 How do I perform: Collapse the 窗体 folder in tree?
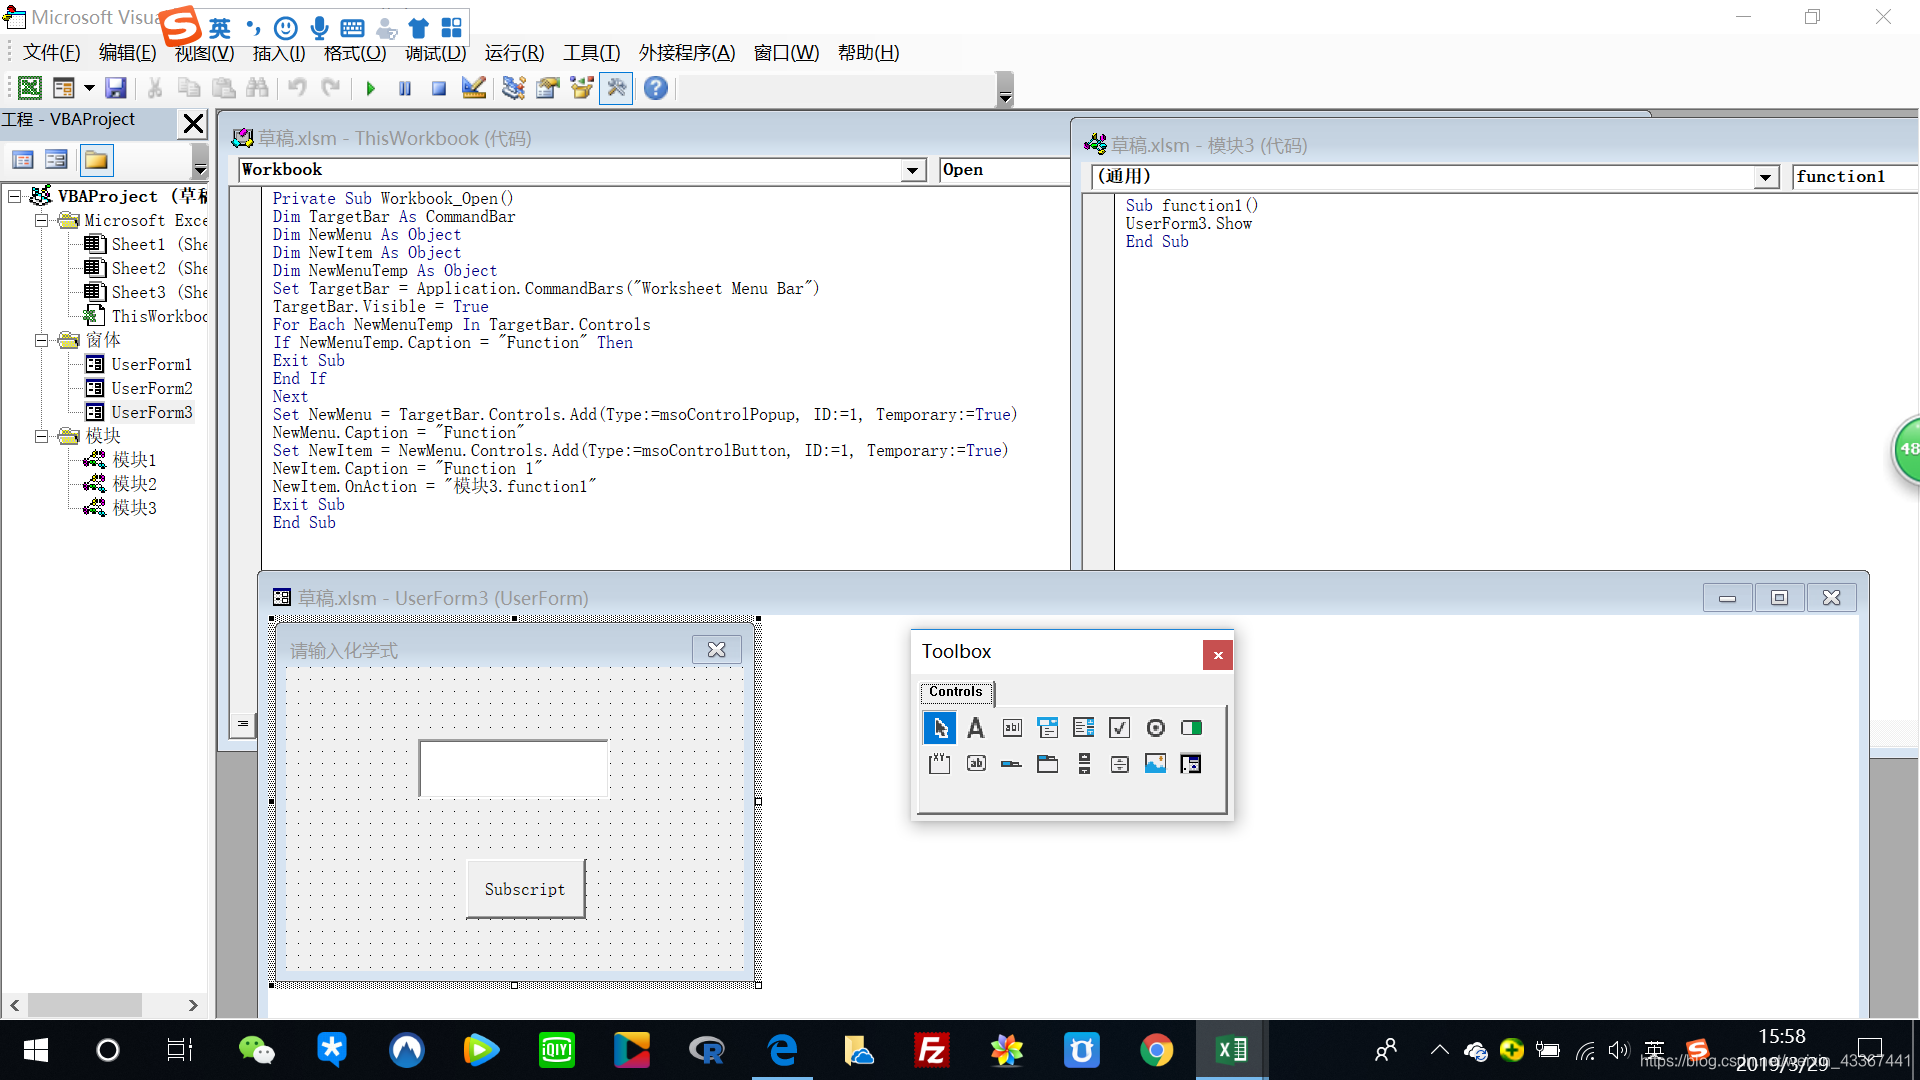click(x=42, y=340)
